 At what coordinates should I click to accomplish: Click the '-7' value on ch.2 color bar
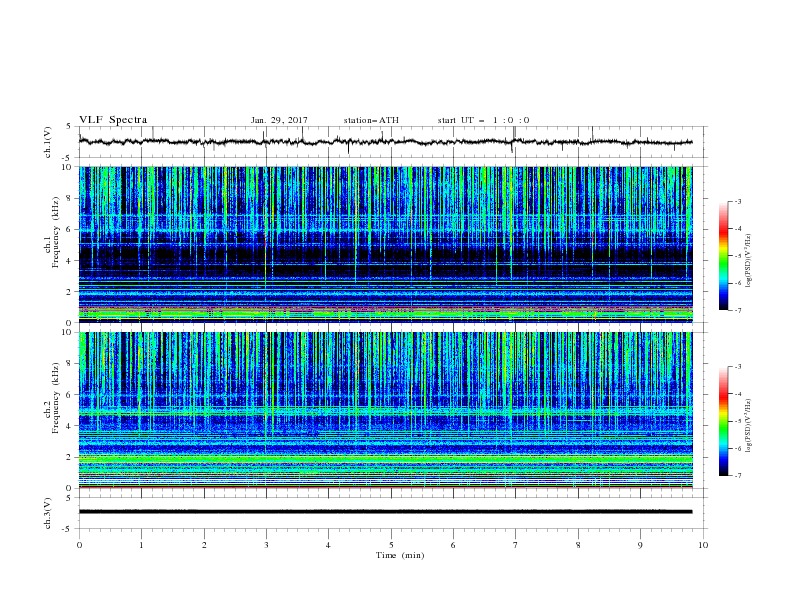click(738, 476)
